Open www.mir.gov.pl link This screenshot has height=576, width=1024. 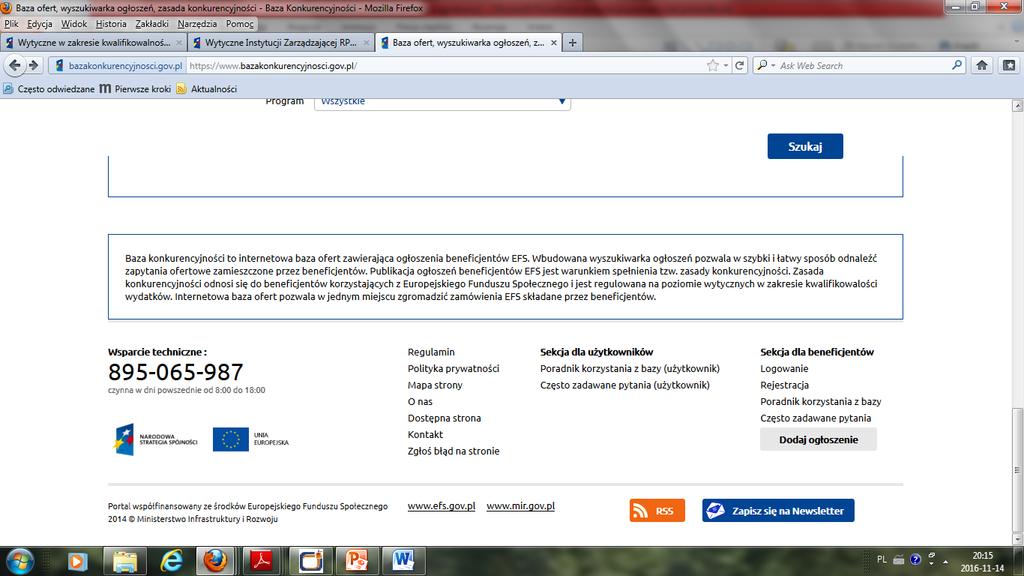click(x=520, y=506)
